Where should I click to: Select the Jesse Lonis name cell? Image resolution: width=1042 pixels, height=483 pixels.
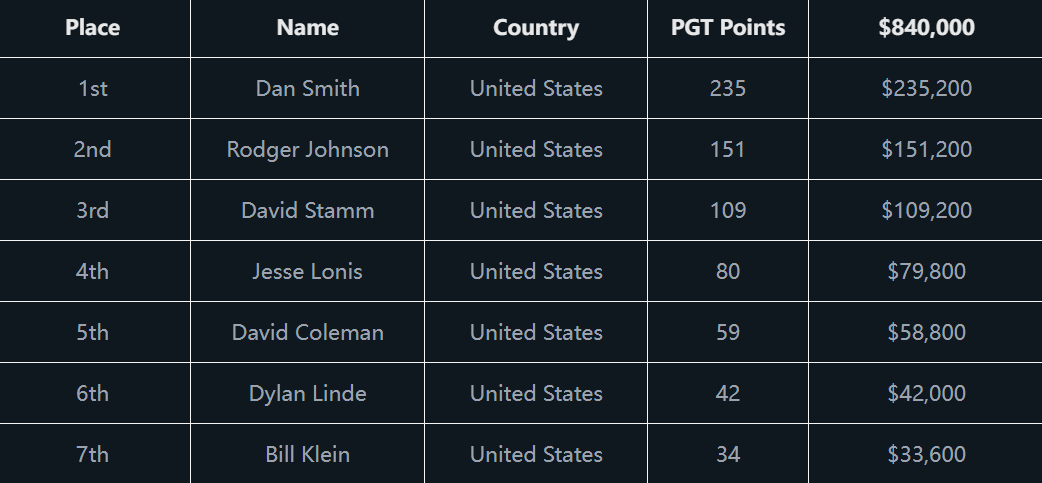point(307,271)
